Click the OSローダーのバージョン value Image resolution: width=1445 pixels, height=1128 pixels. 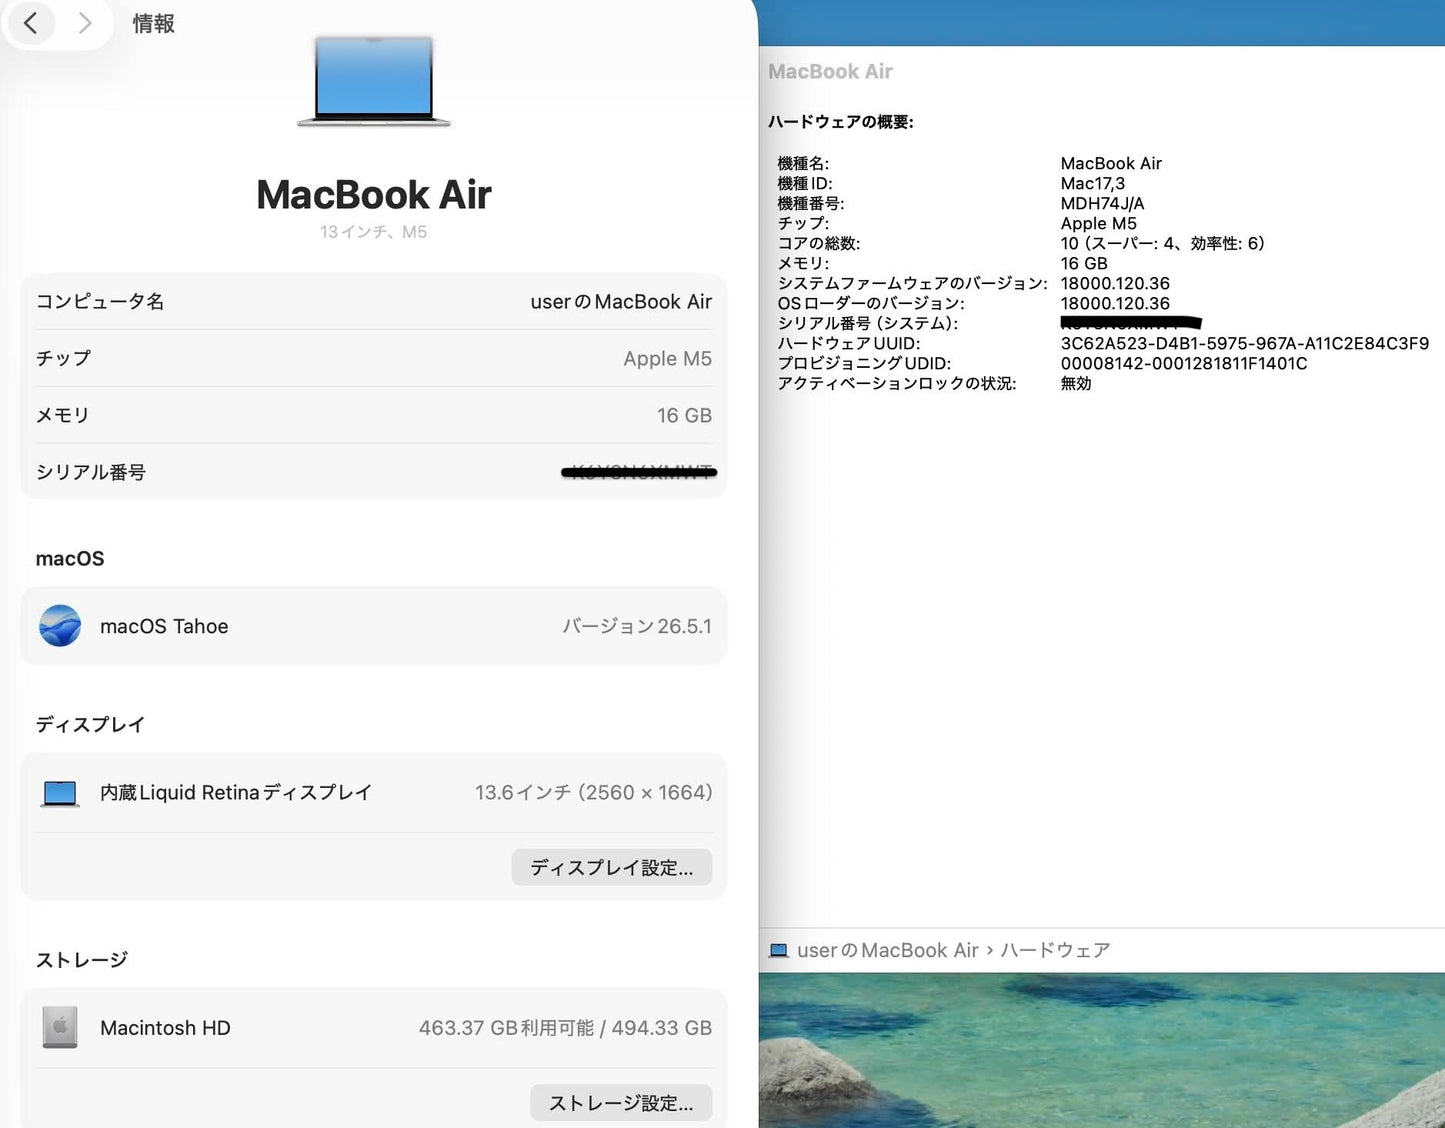click(1115, 304)
